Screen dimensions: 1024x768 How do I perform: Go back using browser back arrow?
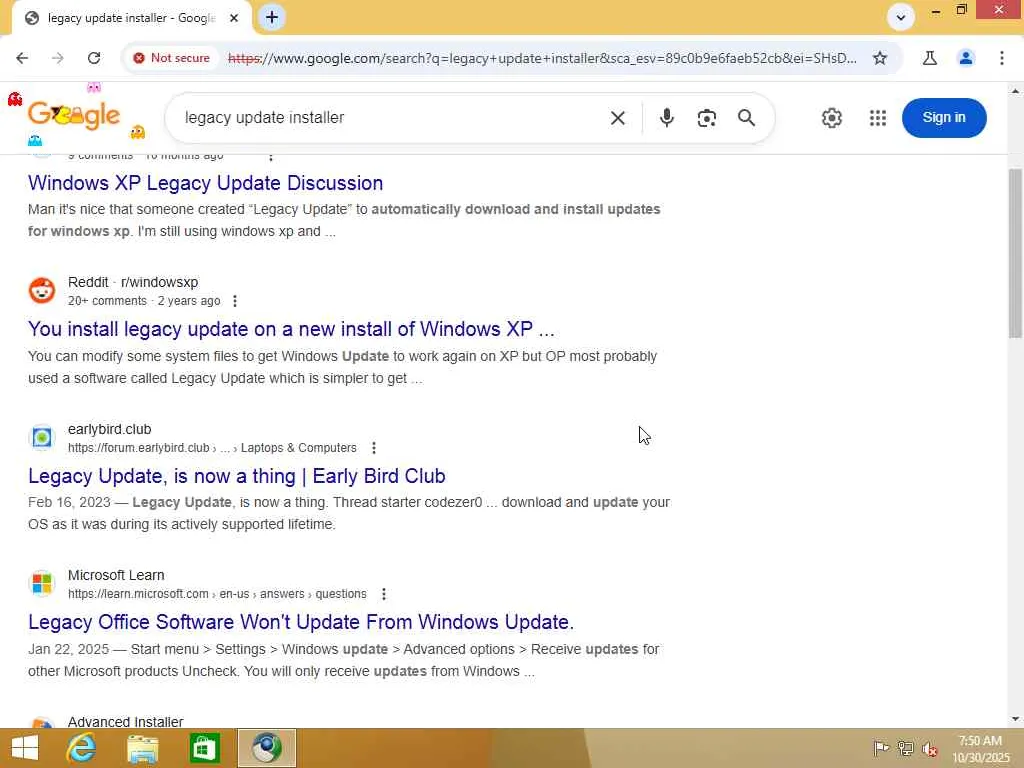[x=22, y=58]
